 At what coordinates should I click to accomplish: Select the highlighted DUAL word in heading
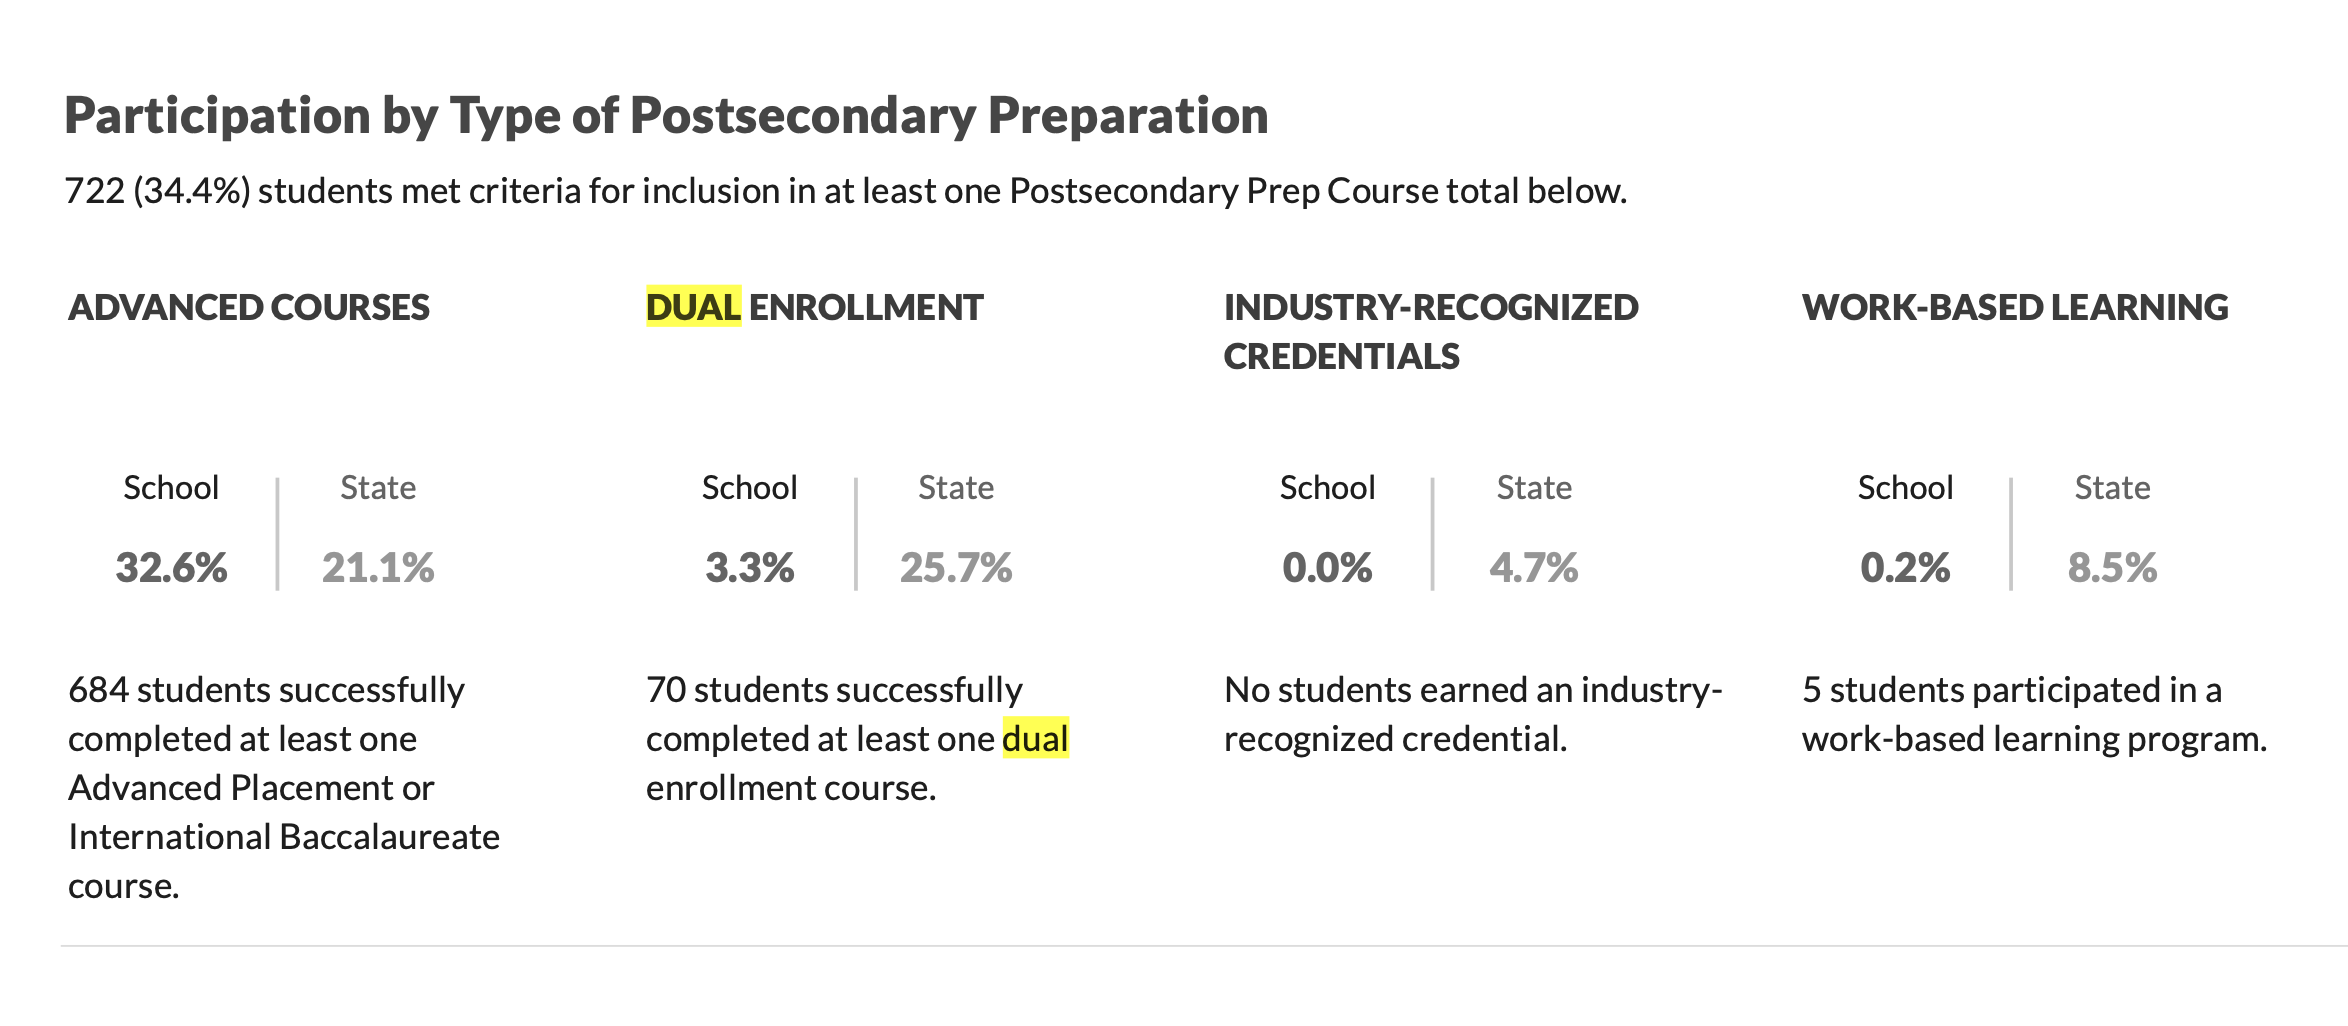pos(693,307)
